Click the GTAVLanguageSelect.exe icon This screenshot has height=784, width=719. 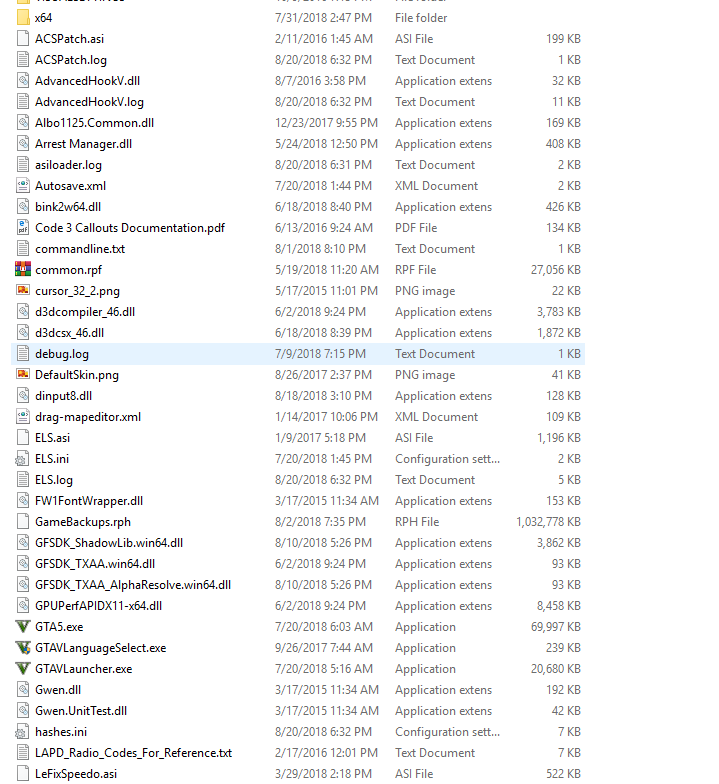tap(23, 648)
